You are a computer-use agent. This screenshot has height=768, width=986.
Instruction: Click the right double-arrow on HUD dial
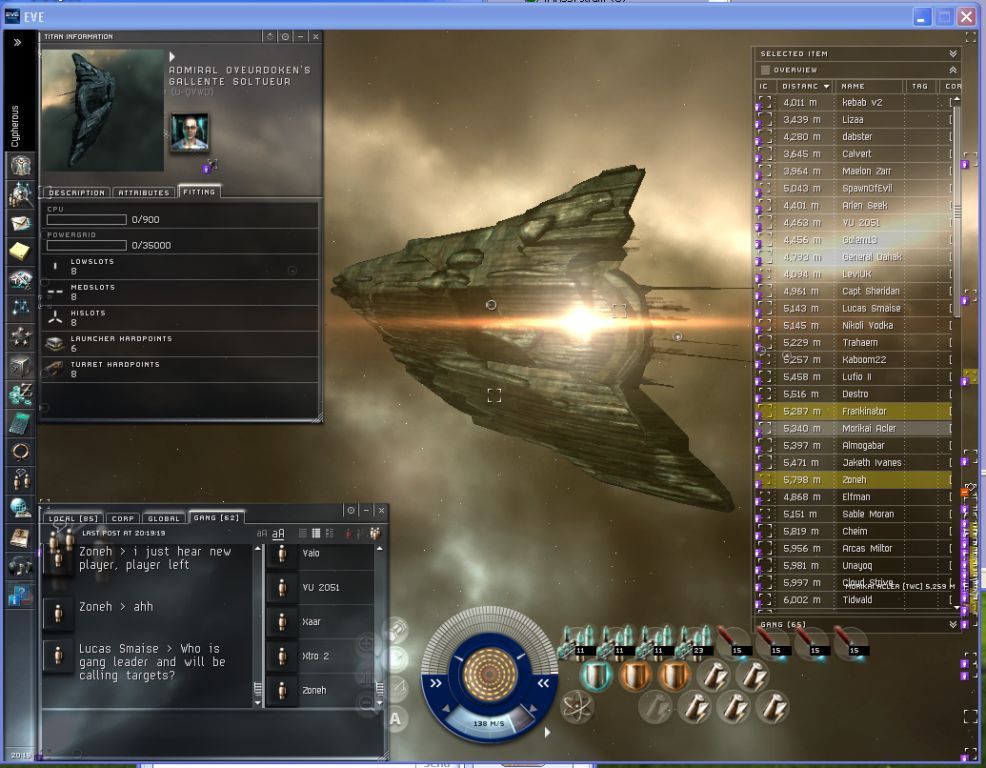(x=543, y=683)
